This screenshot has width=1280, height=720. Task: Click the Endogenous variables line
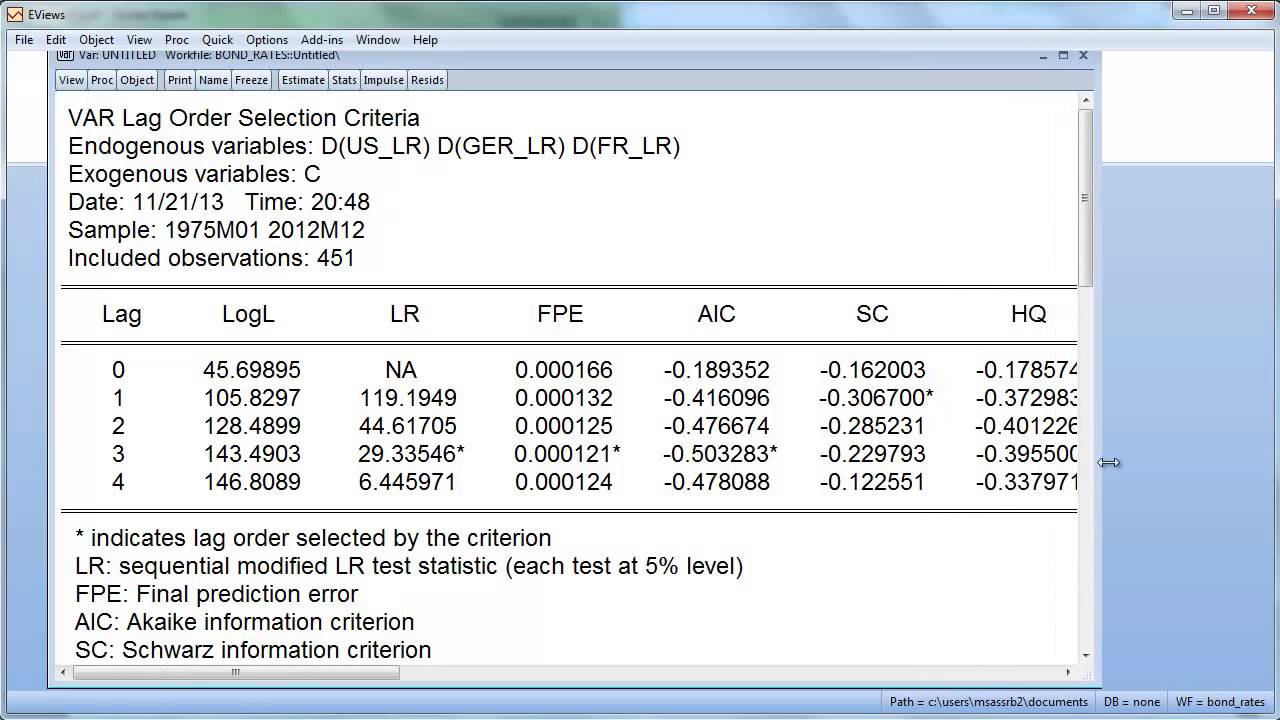pos(374,146)
